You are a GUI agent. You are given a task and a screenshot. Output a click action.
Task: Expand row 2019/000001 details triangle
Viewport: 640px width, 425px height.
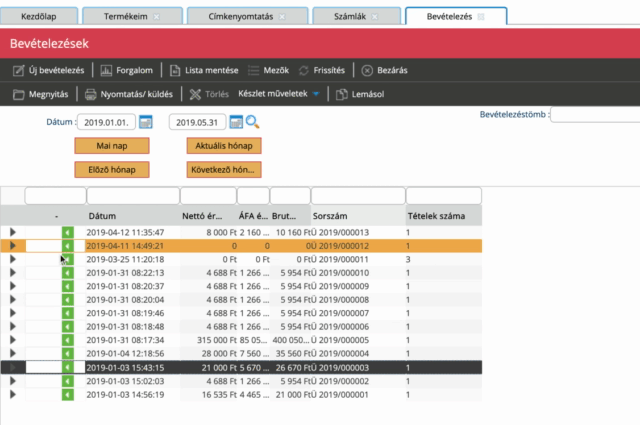[x=13, y=395]
